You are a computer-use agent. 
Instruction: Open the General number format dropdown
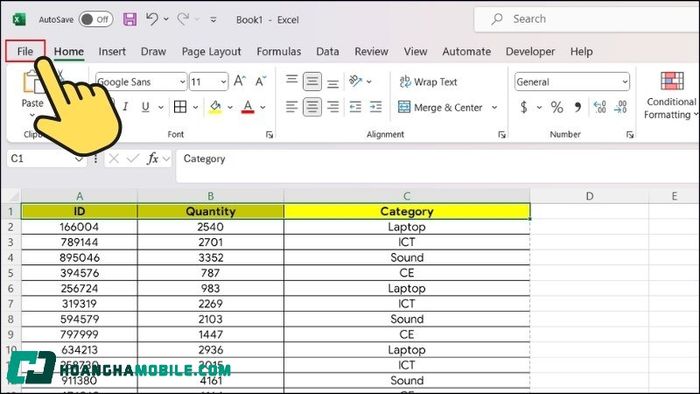pyautogui.click(x=572, y=82)
